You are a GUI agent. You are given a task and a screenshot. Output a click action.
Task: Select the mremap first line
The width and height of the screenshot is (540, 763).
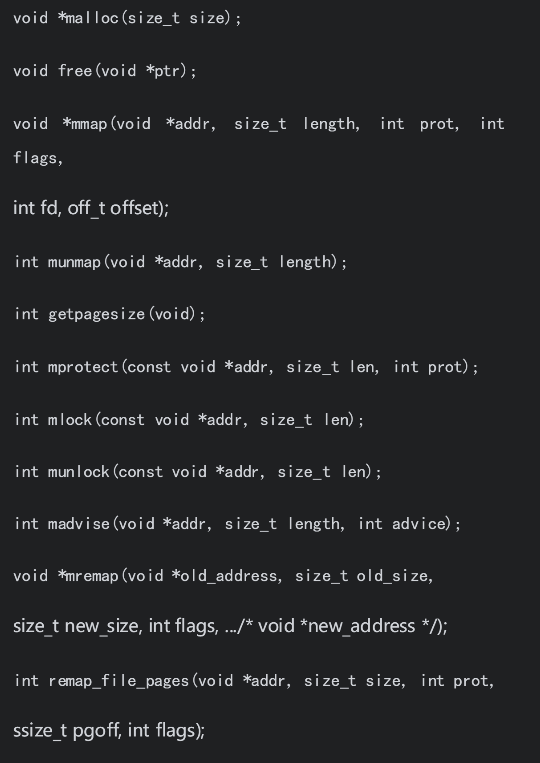[223, 576]
